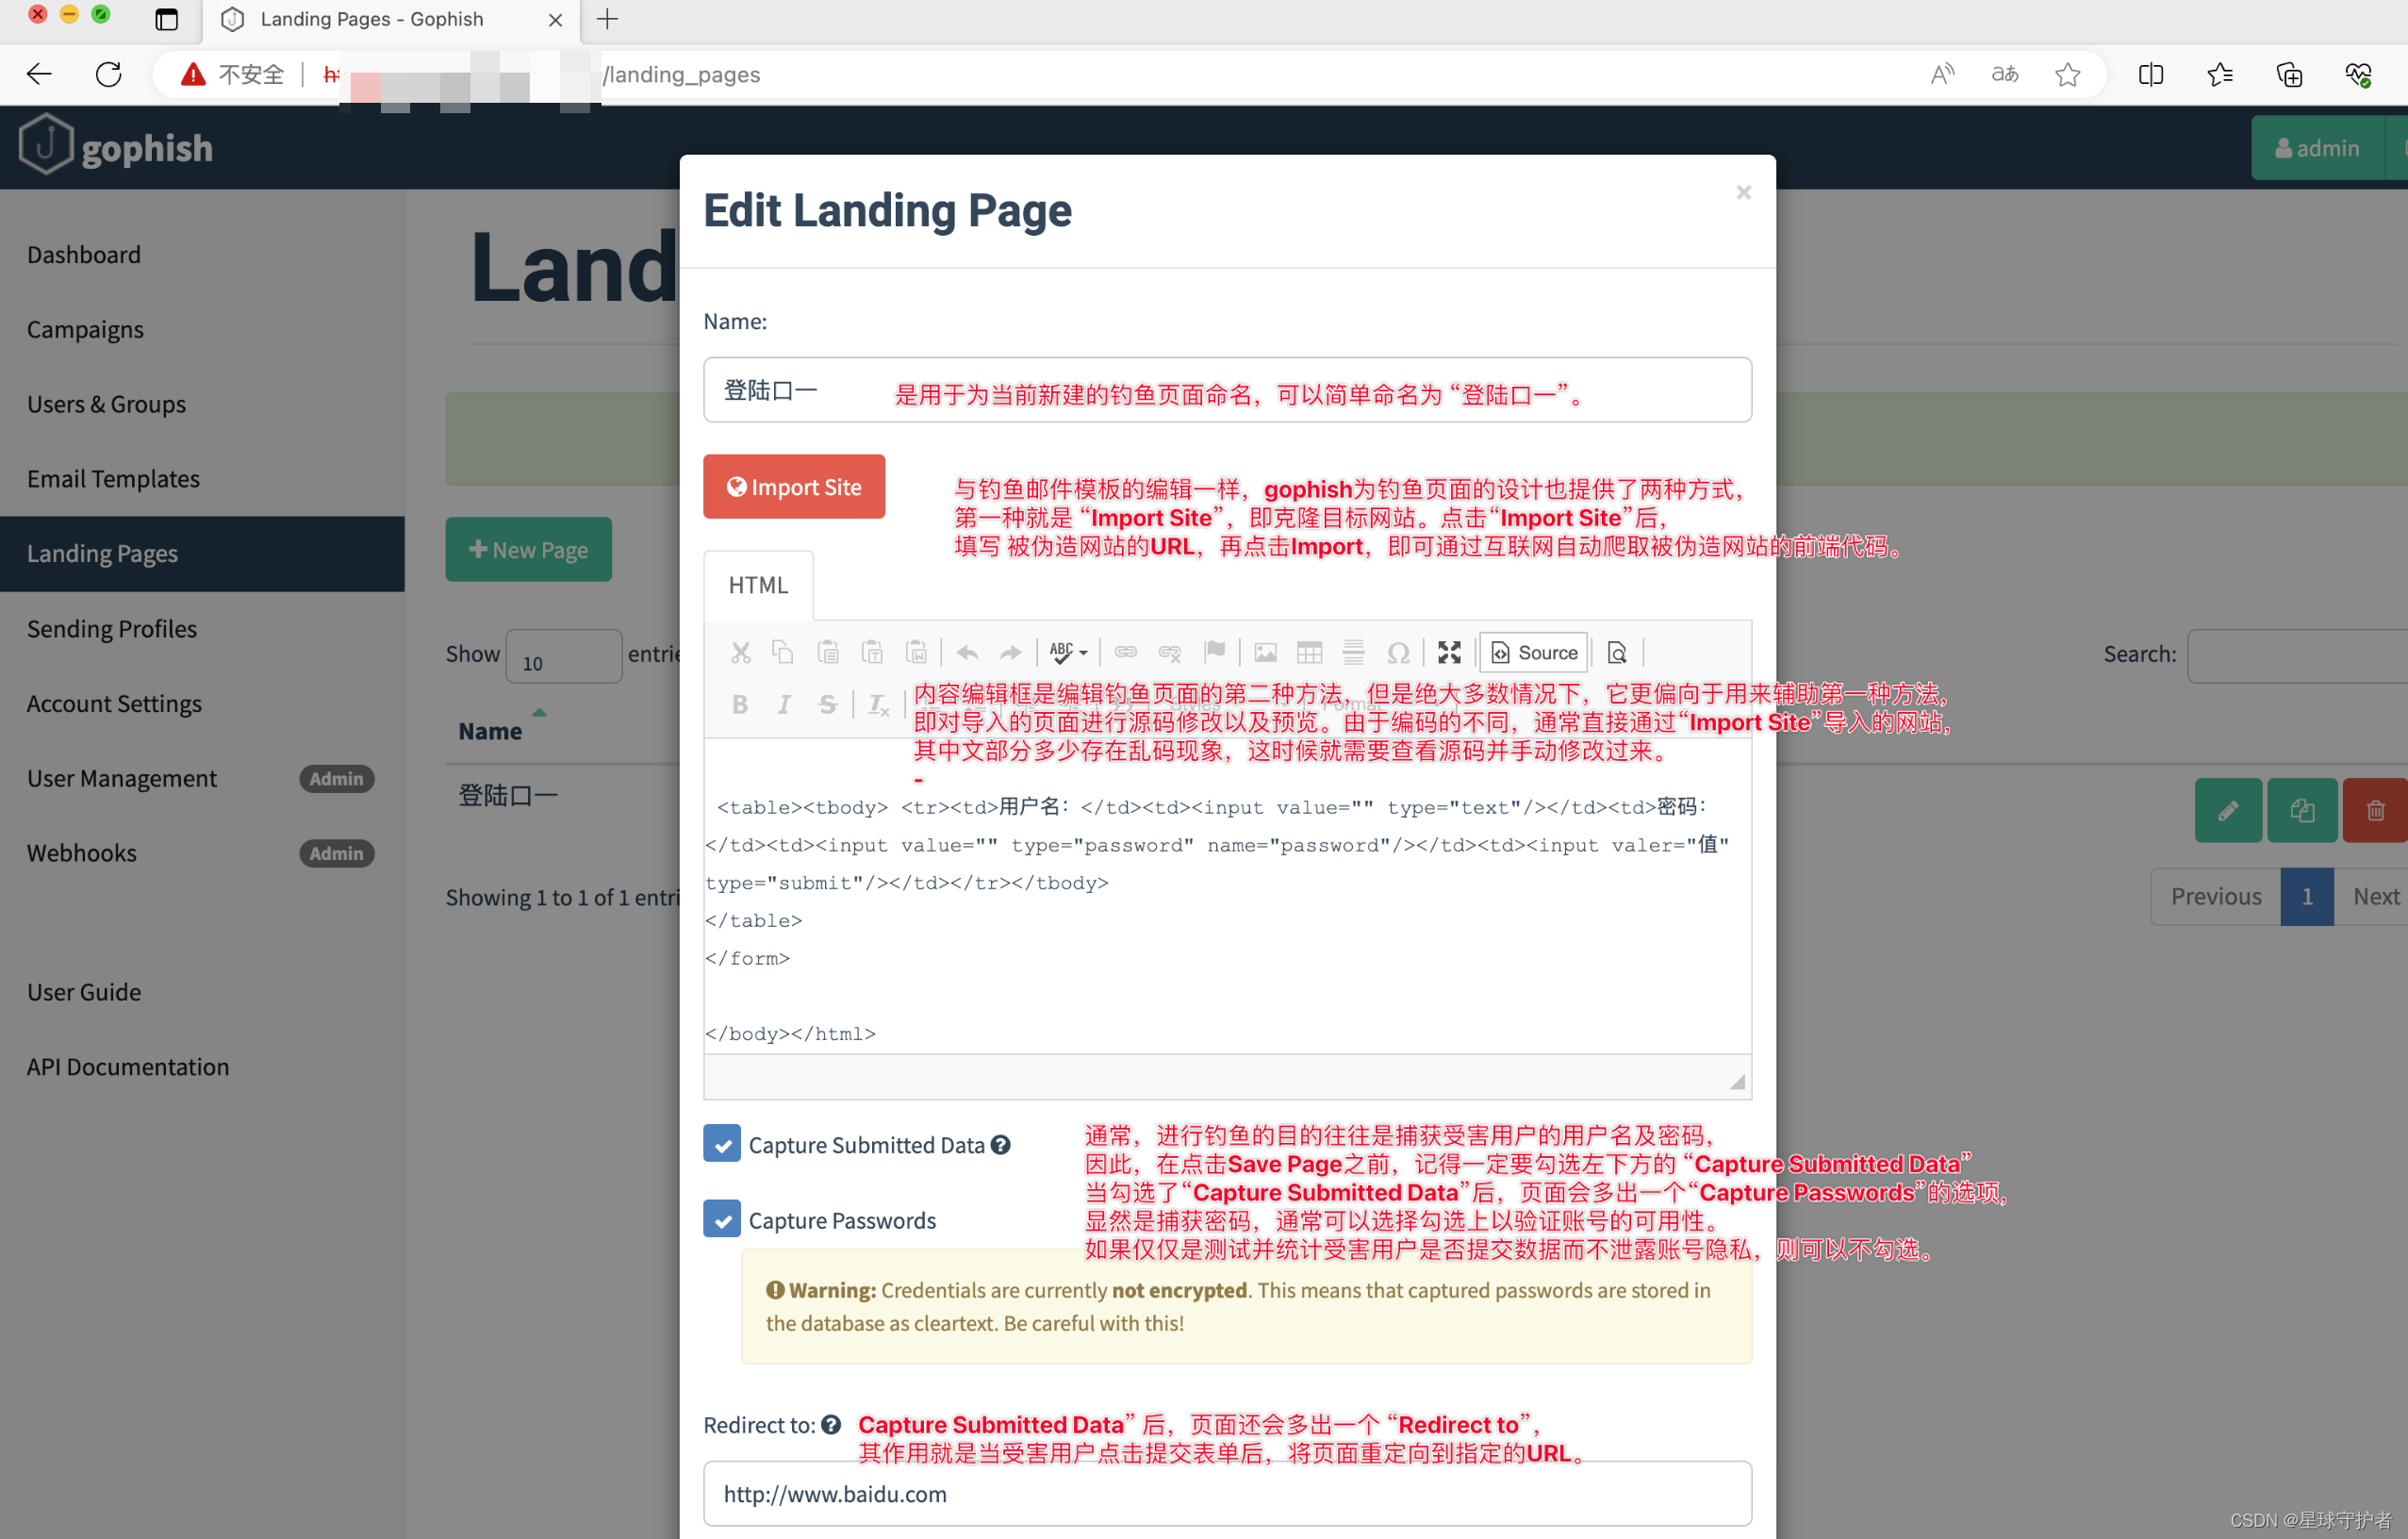Open Webhooks in sidebar

pyautogui.click(x=82, y=853)
